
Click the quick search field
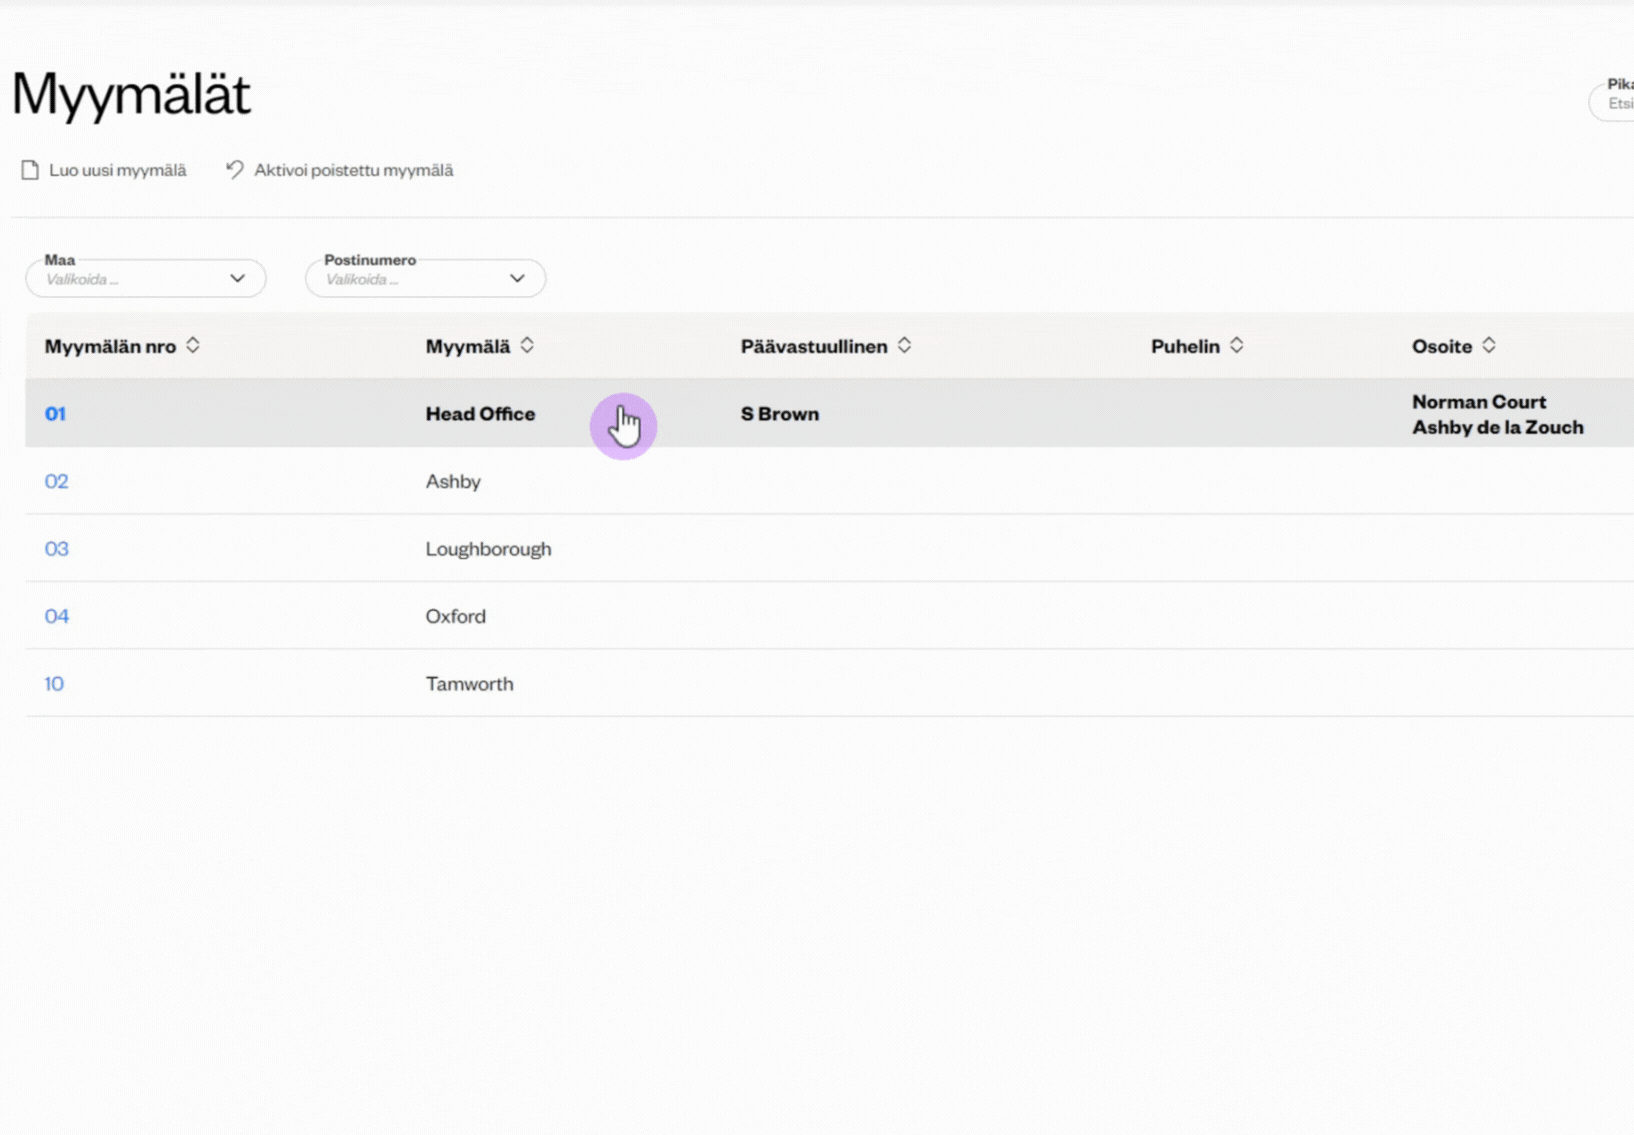click(x=1616, y=102)
